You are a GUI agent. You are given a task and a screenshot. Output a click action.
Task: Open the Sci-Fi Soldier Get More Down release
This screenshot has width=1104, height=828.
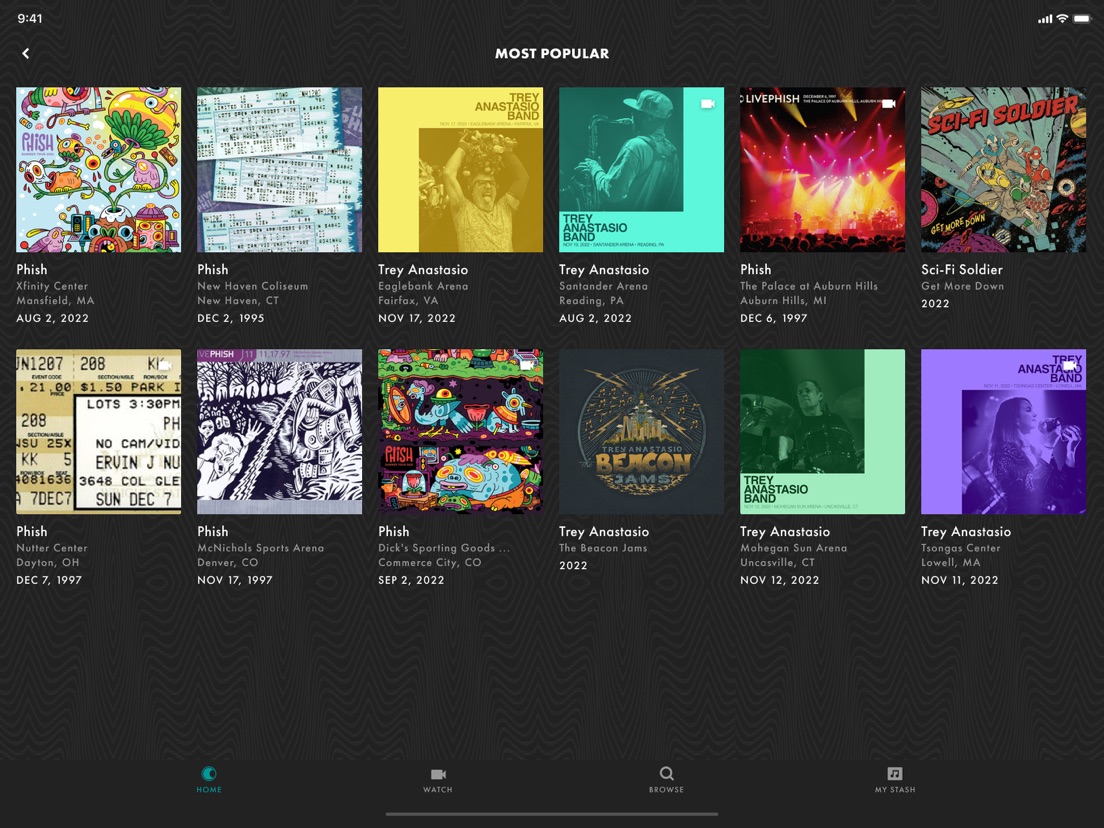click(1003, 168)
